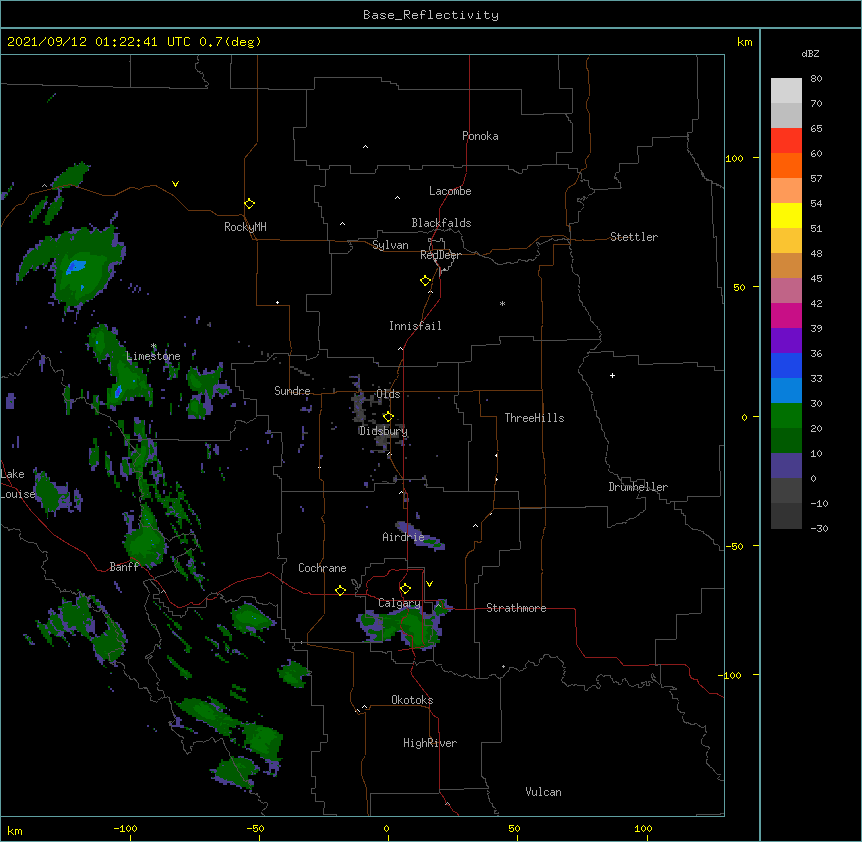862x842 pixels.
Task: Click the yellow marker south of RedDeer
Action: (425, 281)
